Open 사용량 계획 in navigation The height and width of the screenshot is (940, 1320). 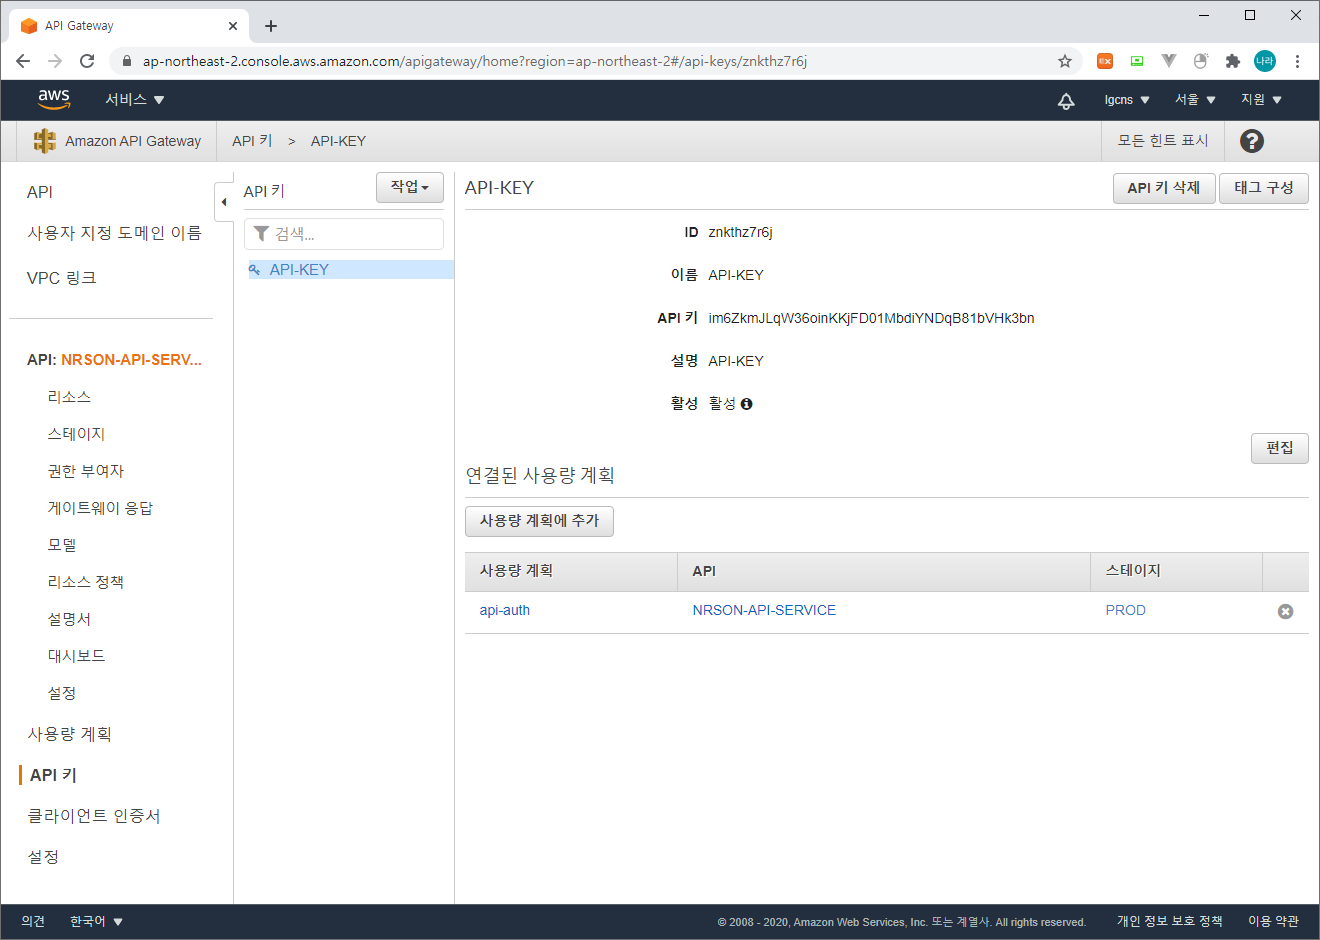tap(69, 734)
